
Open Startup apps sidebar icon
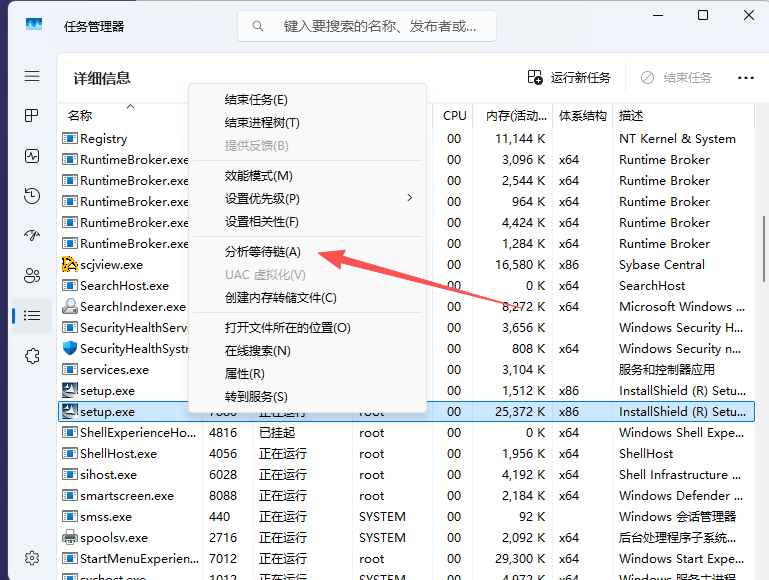point(32,236)
